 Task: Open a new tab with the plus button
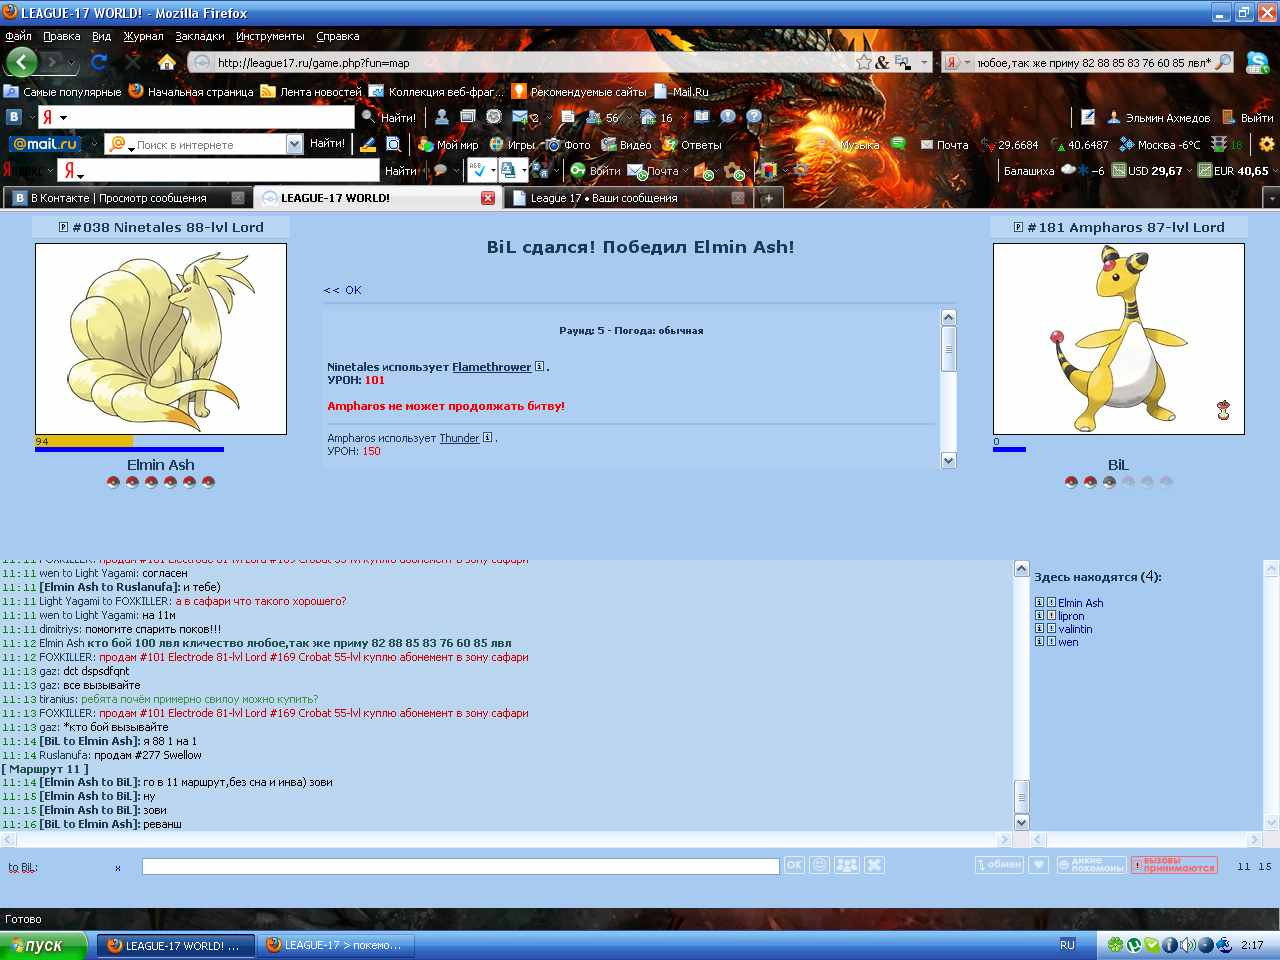[768, 198]
